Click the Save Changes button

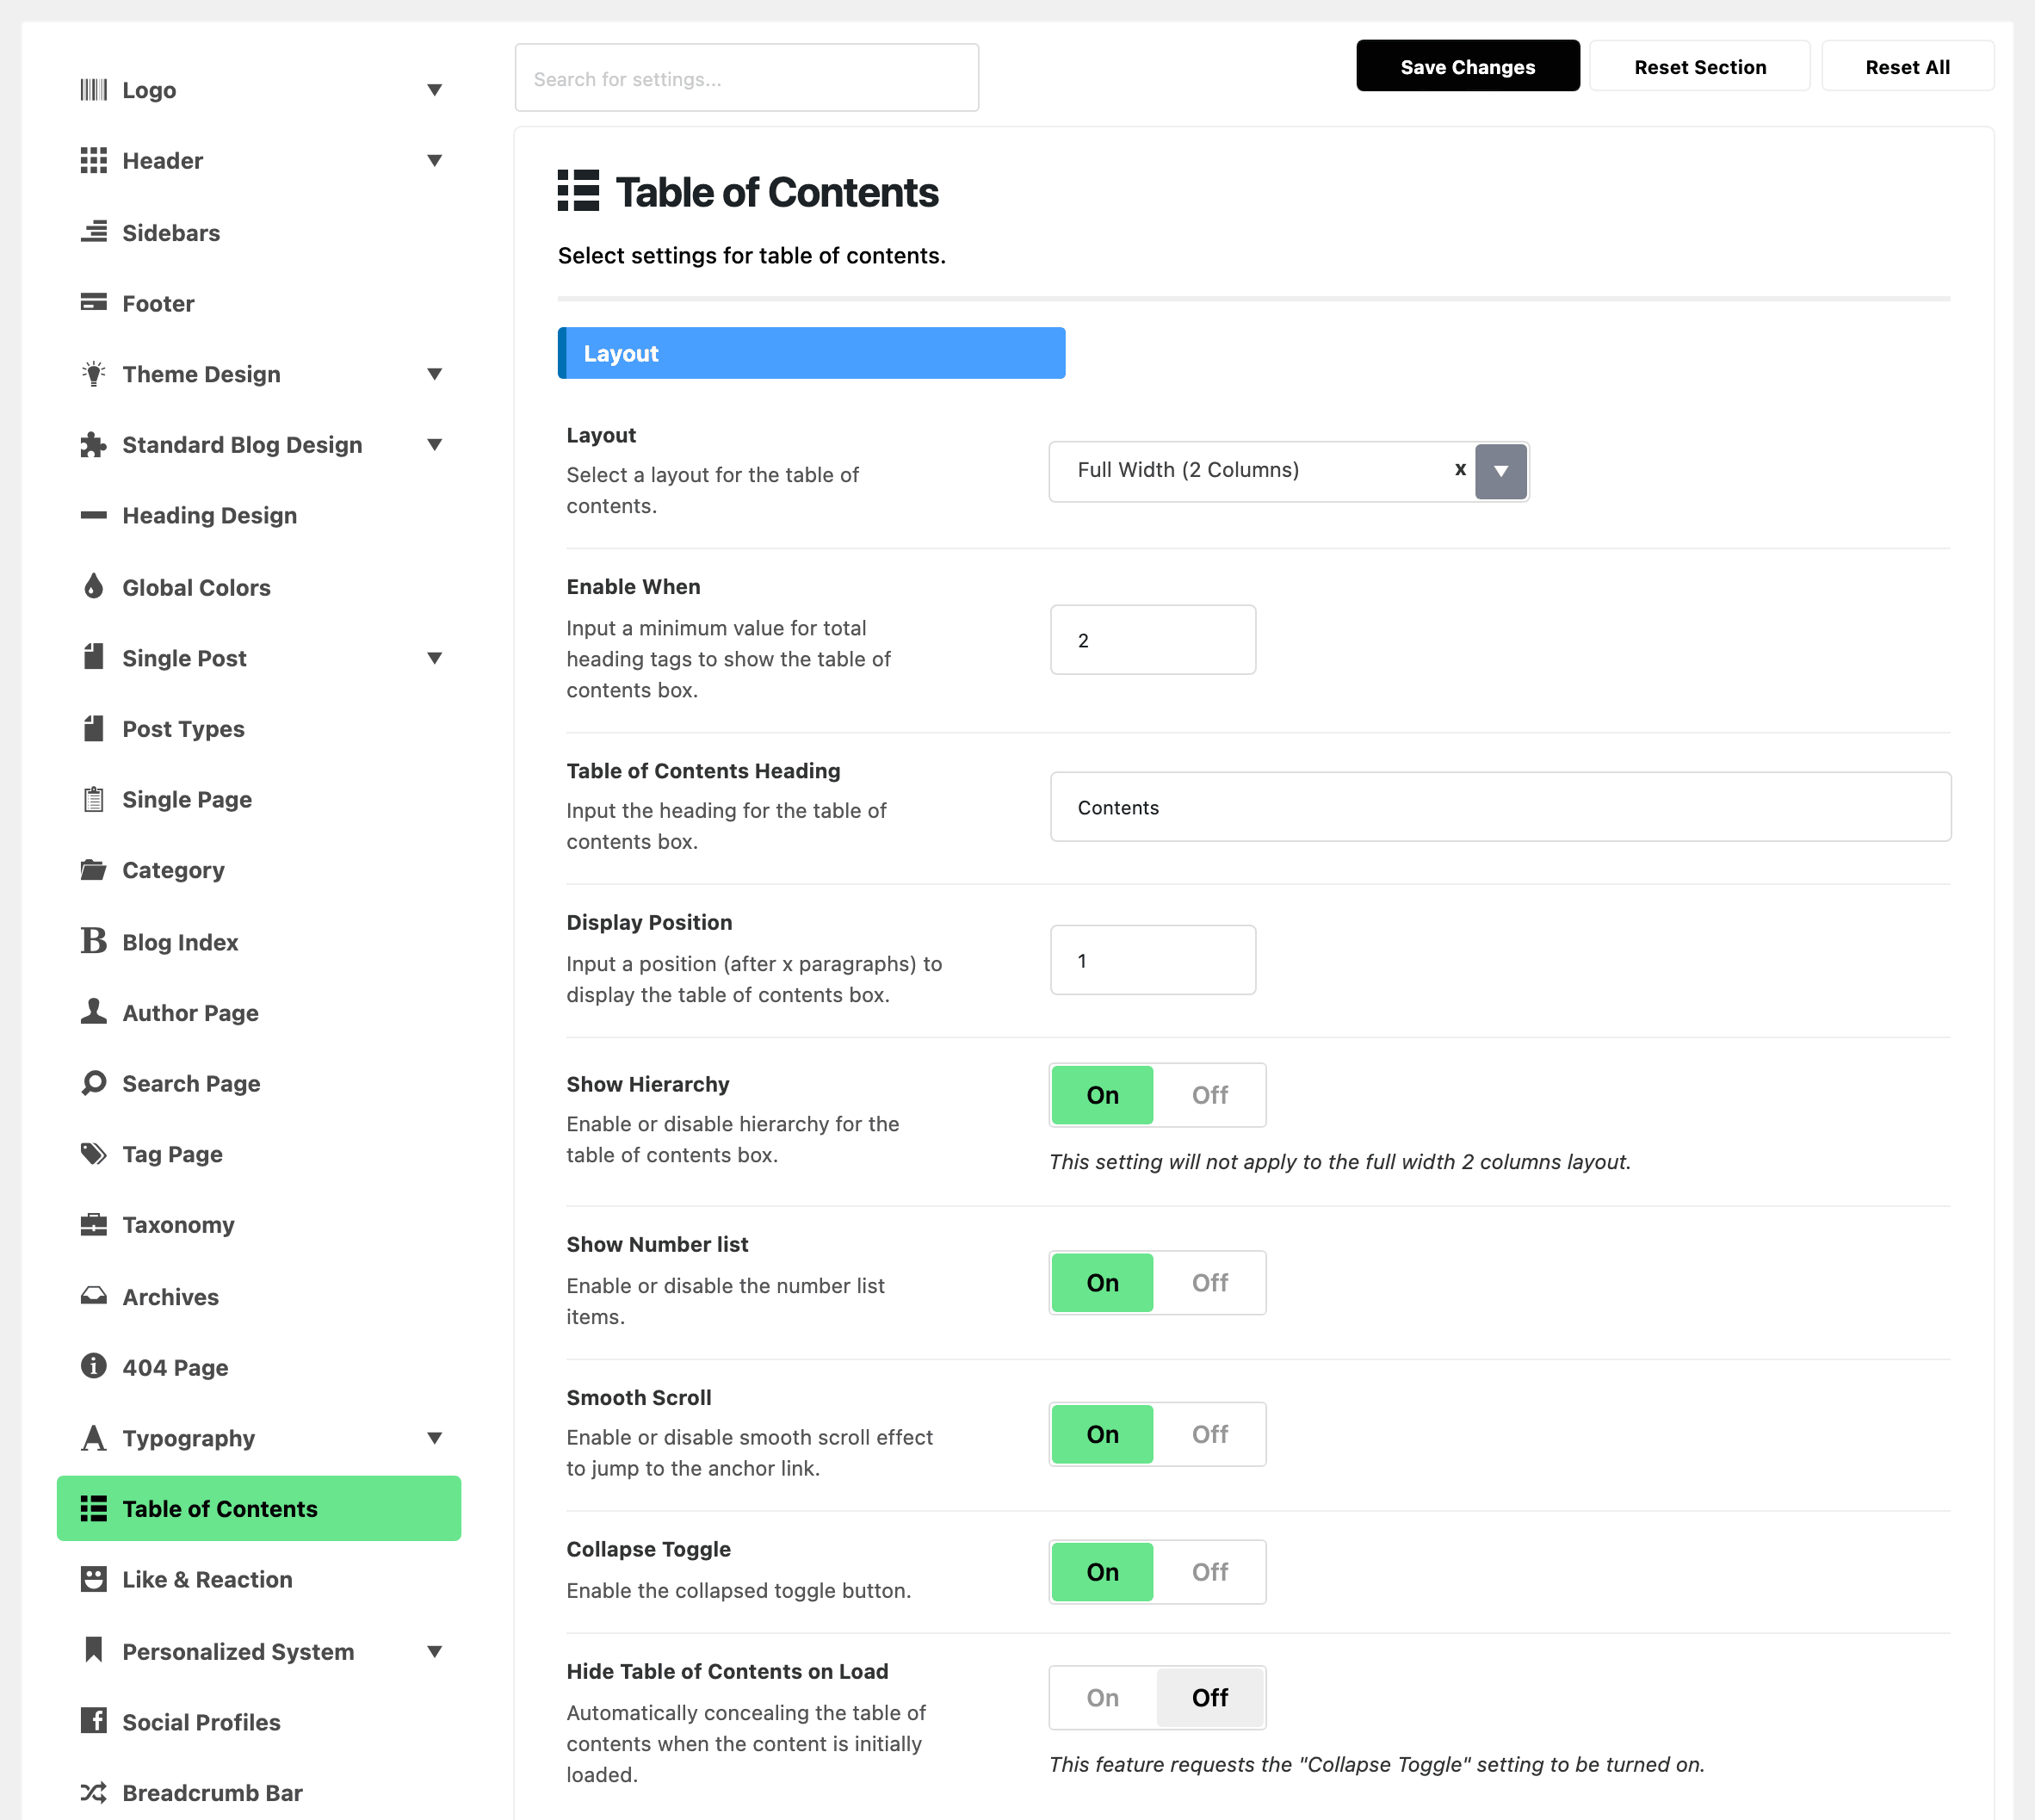click(1467, 66)
